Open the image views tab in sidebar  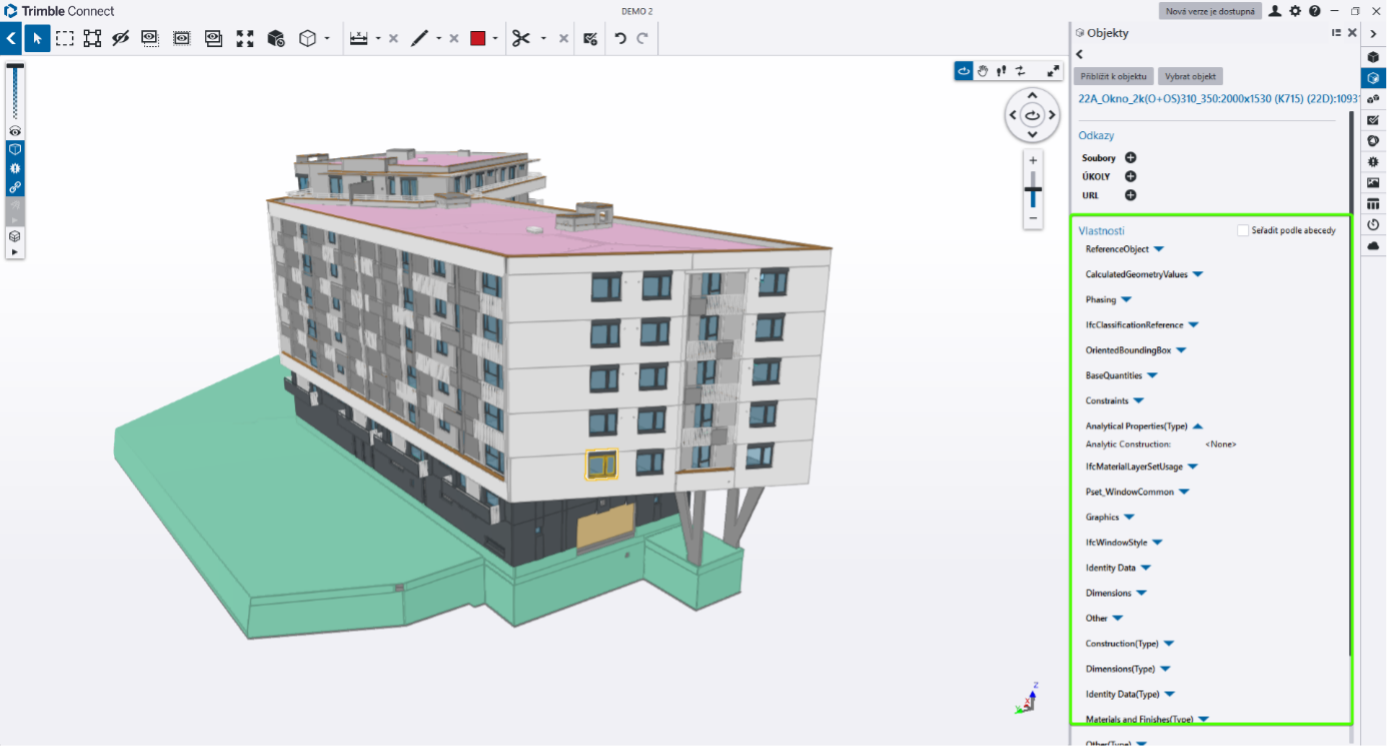[1373, 183]
